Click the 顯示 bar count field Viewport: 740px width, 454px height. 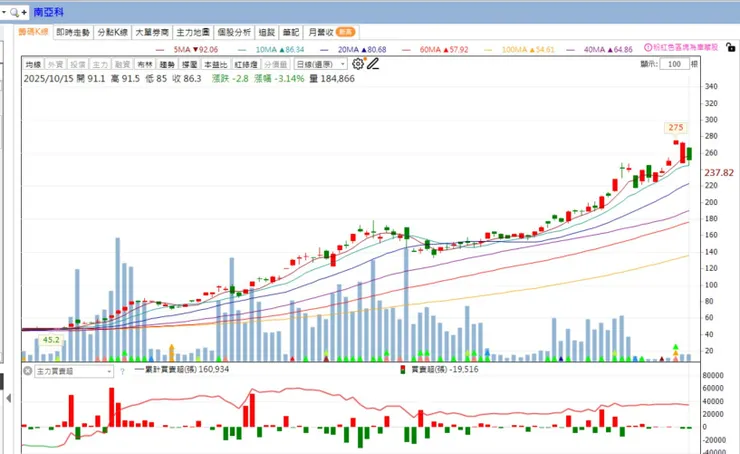click(x=674, y=64)
